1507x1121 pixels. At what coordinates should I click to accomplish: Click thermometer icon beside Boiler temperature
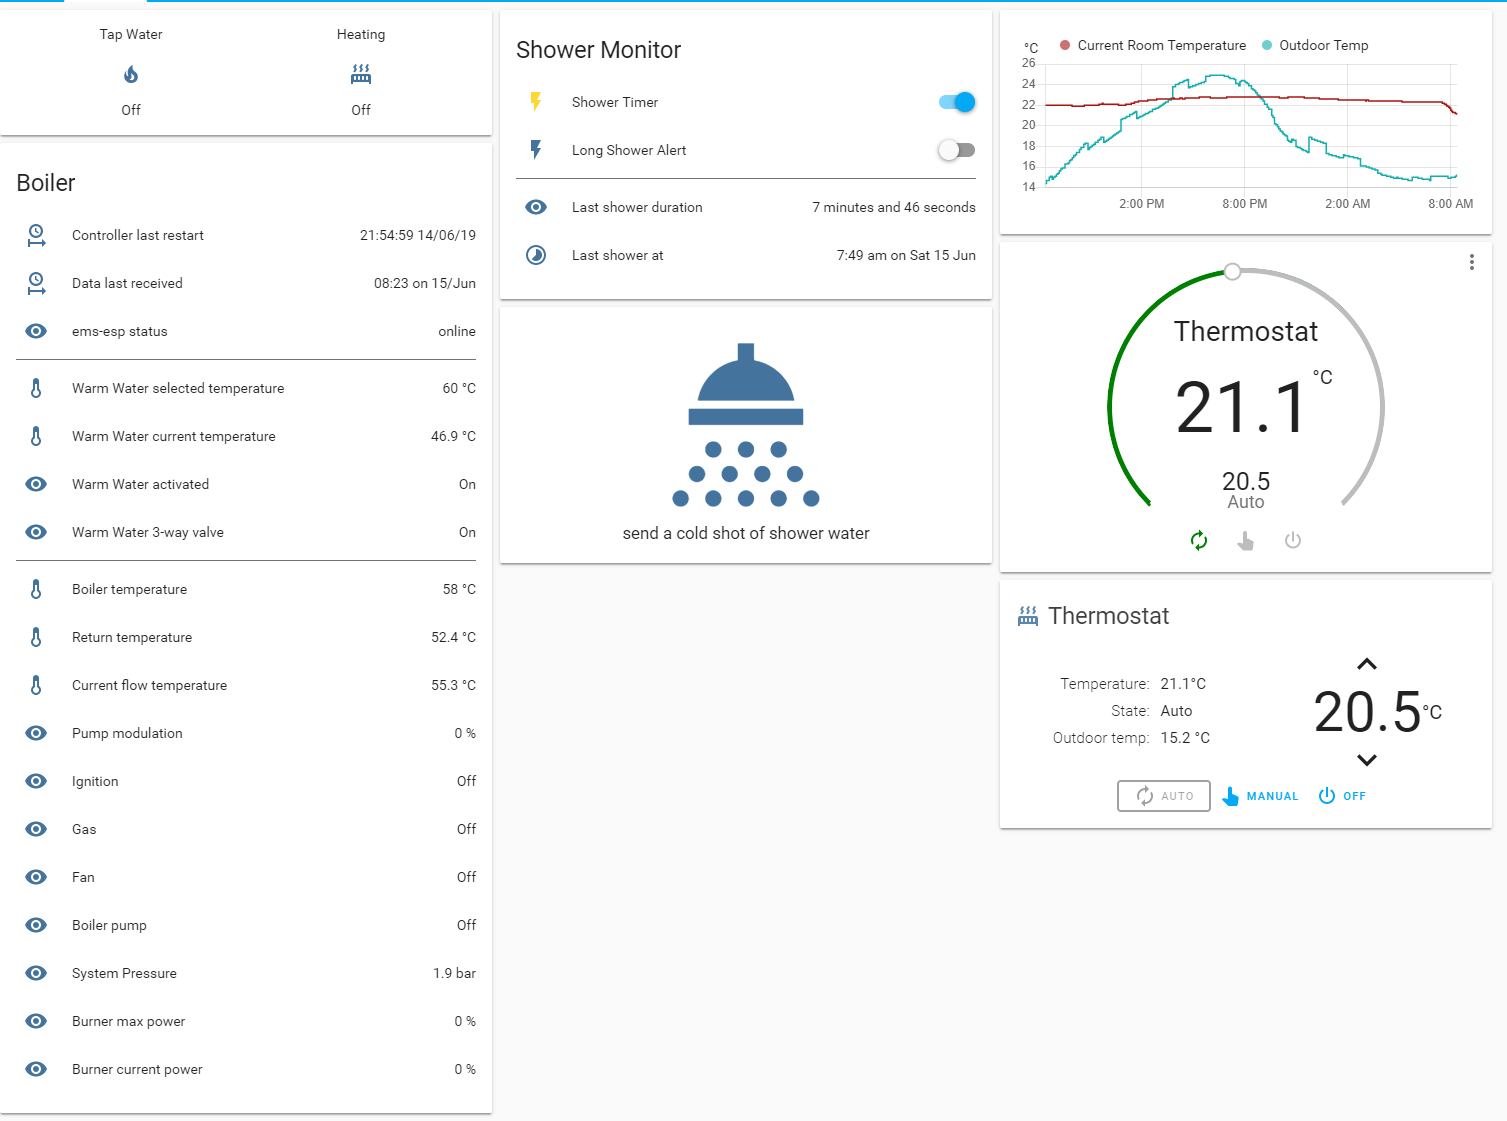(x=36, y=589)
